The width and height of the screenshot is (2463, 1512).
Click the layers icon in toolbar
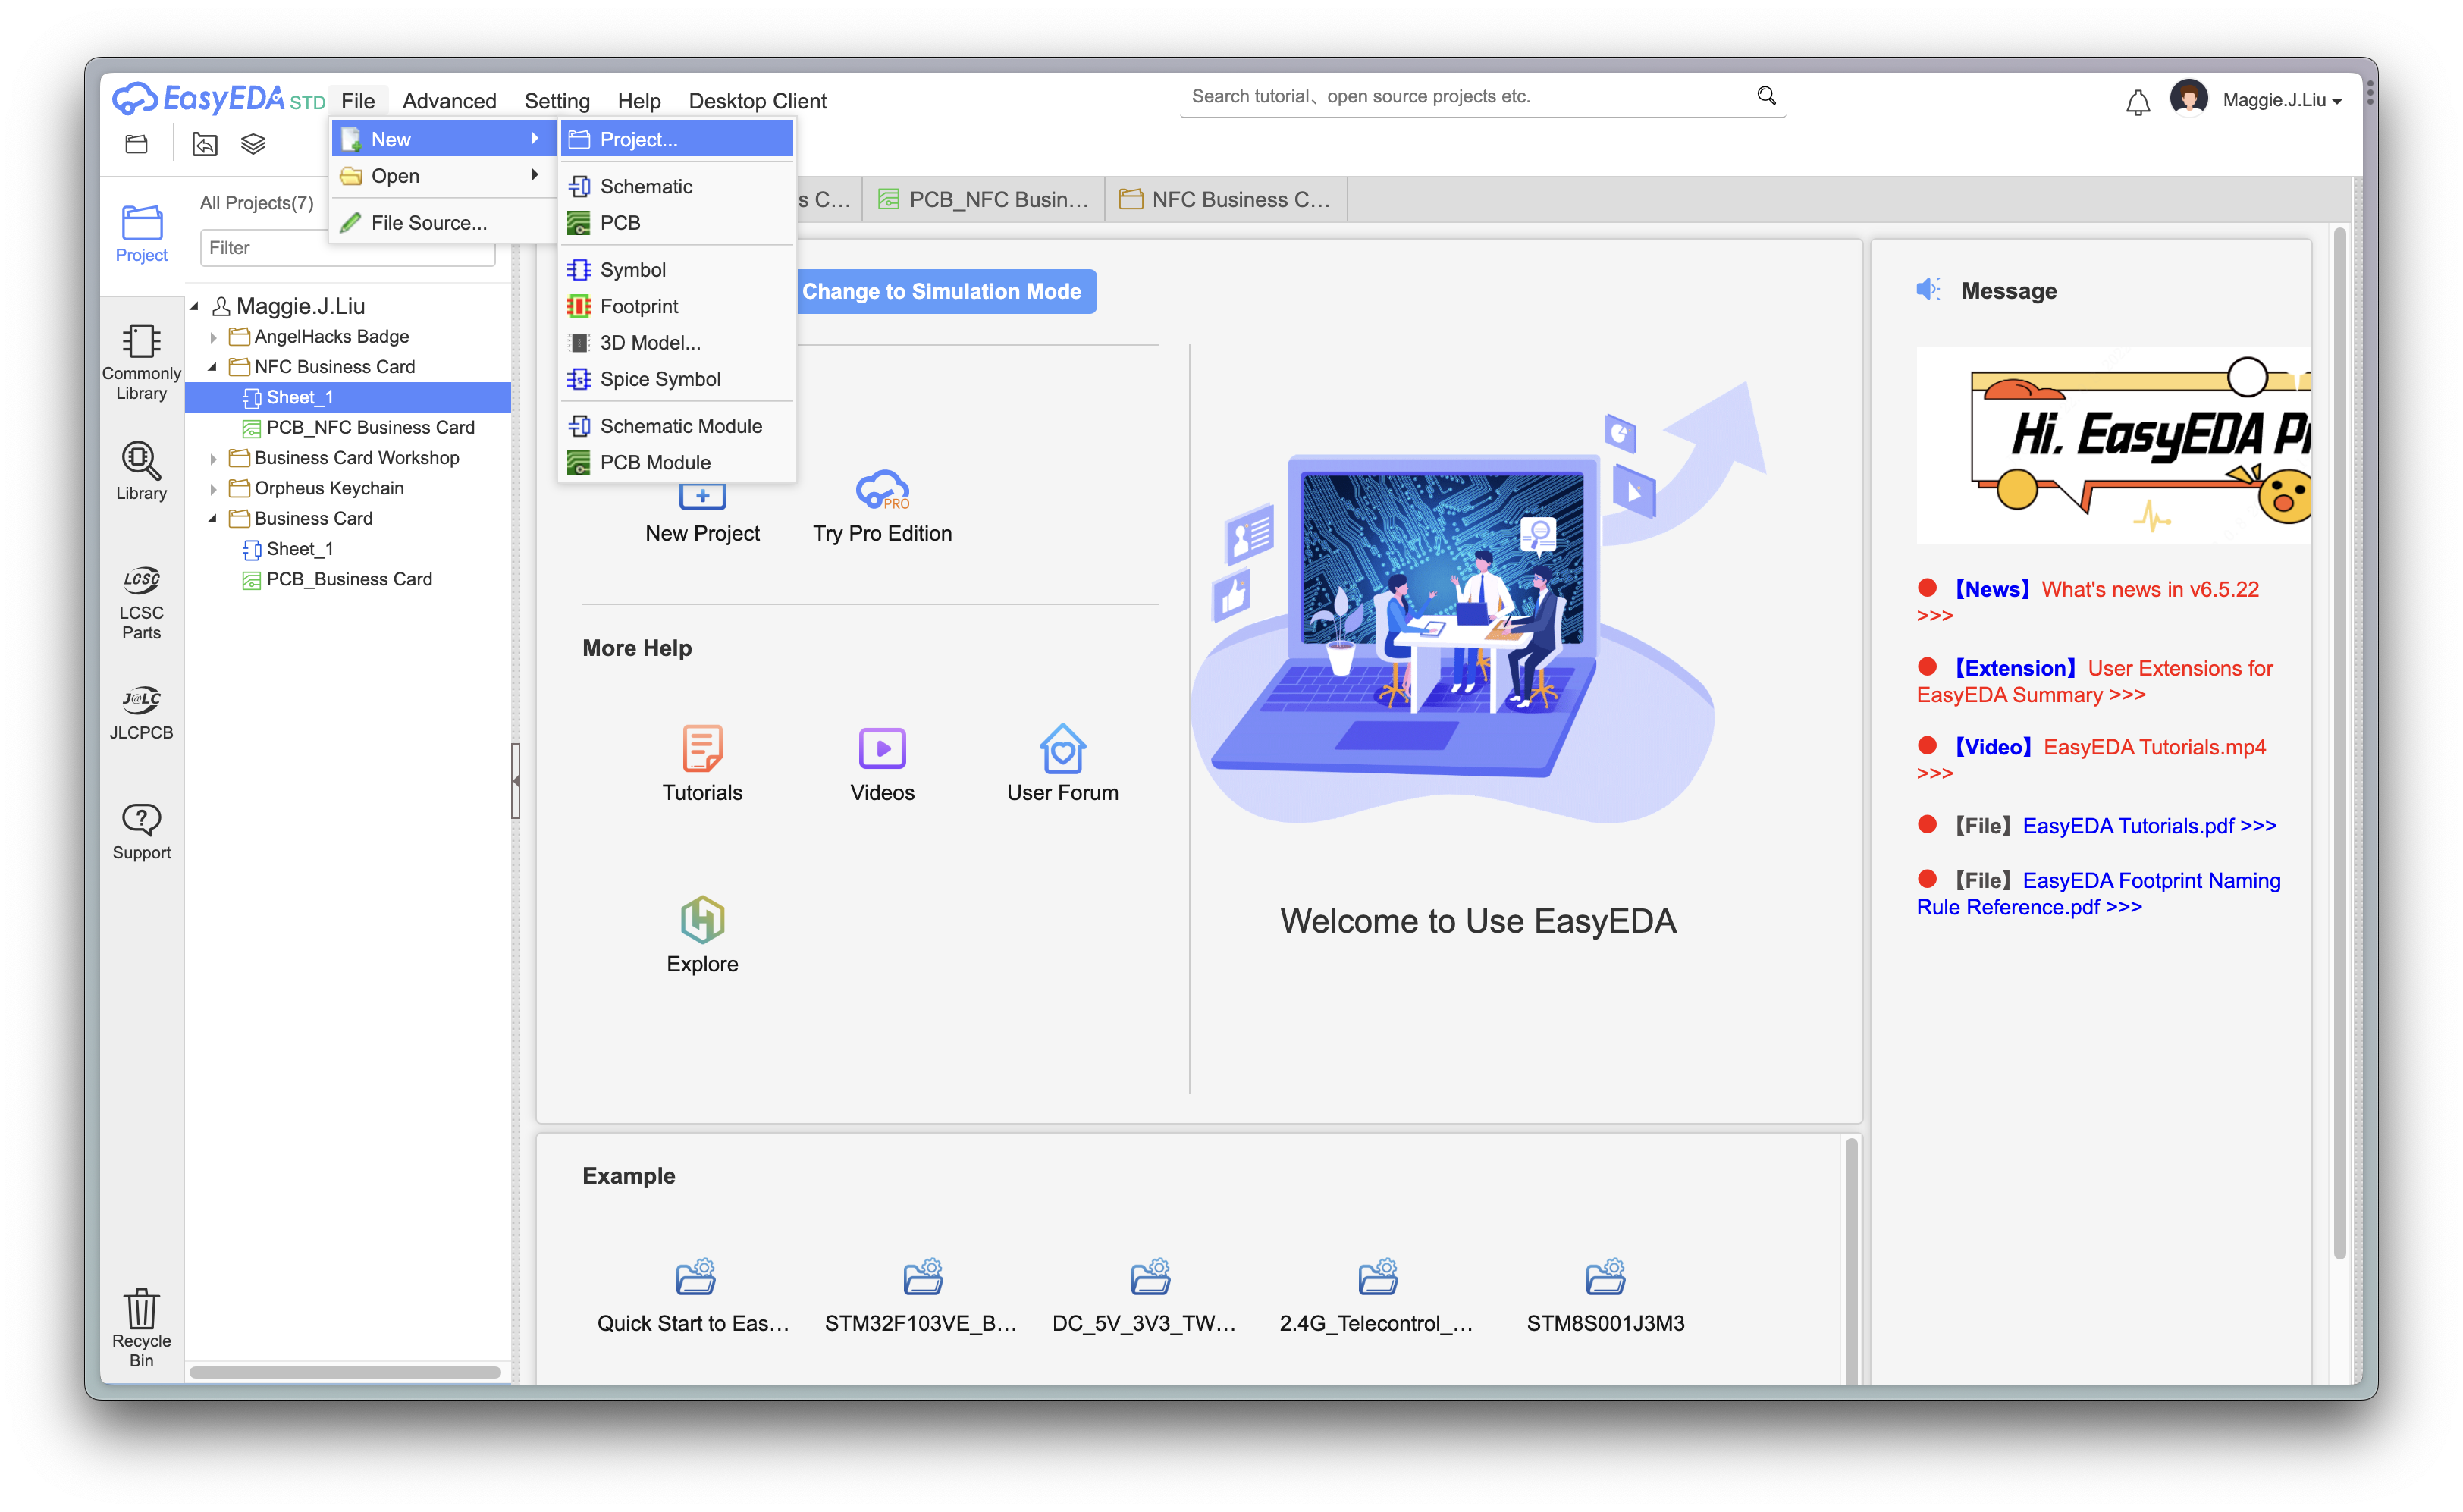point(253,145)
